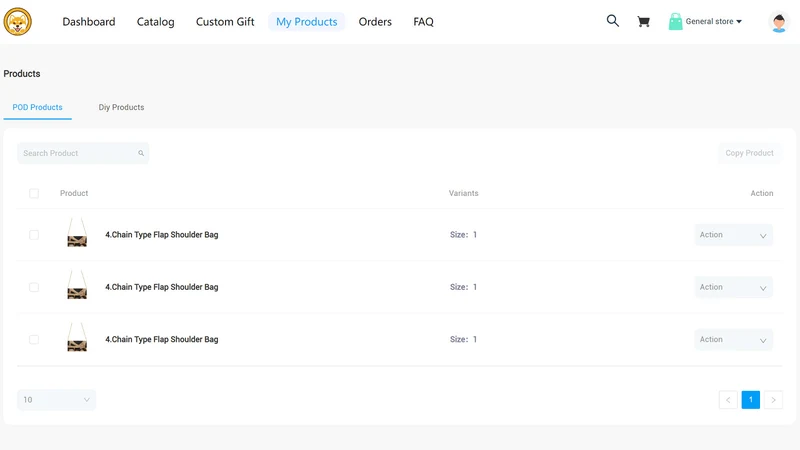
Task: Open the Dashboard menu item
Action: click(x=89, y=22)
